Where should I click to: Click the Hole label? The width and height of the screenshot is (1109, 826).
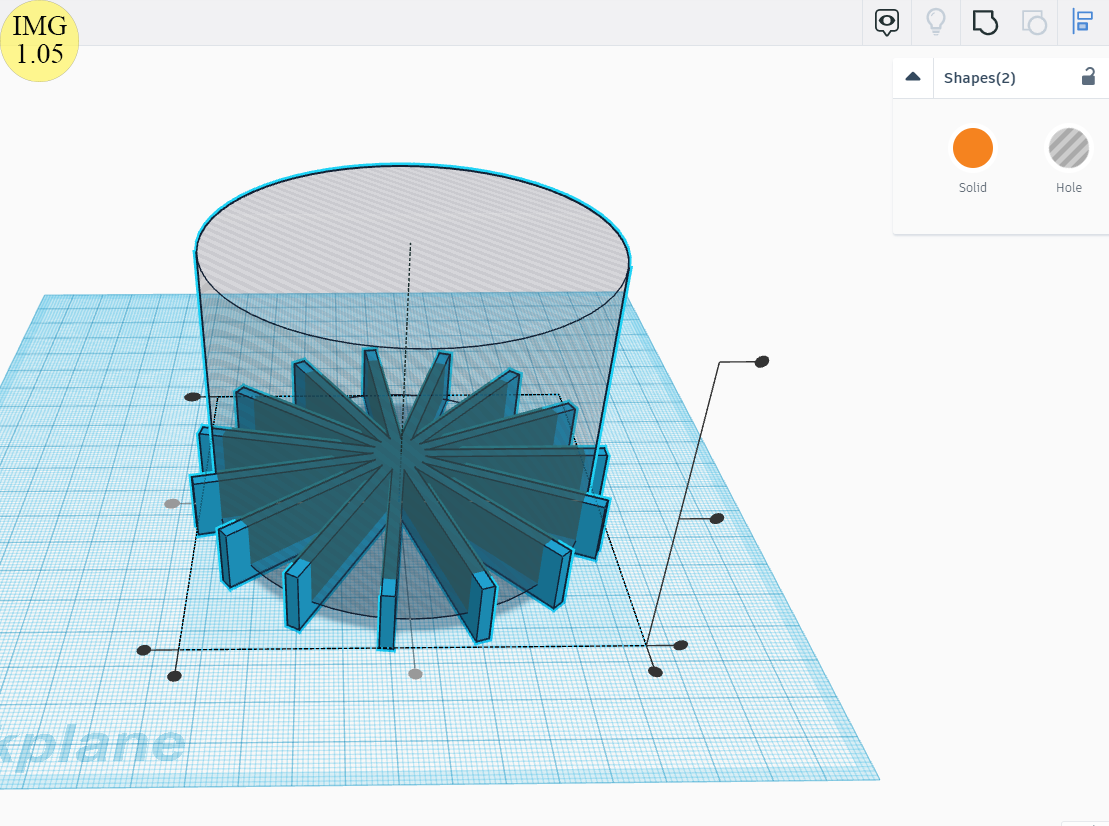coord(1069,187)
